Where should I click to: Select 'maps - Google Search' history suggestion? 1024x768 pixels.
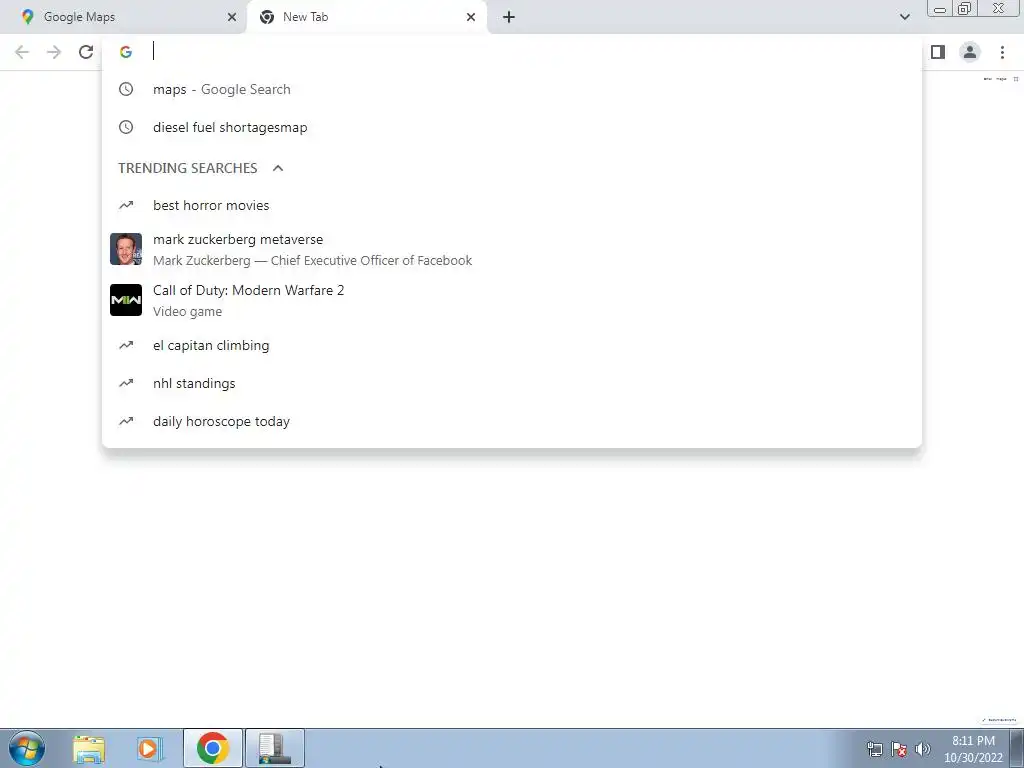pyautogui.click(x=512, y=89)
